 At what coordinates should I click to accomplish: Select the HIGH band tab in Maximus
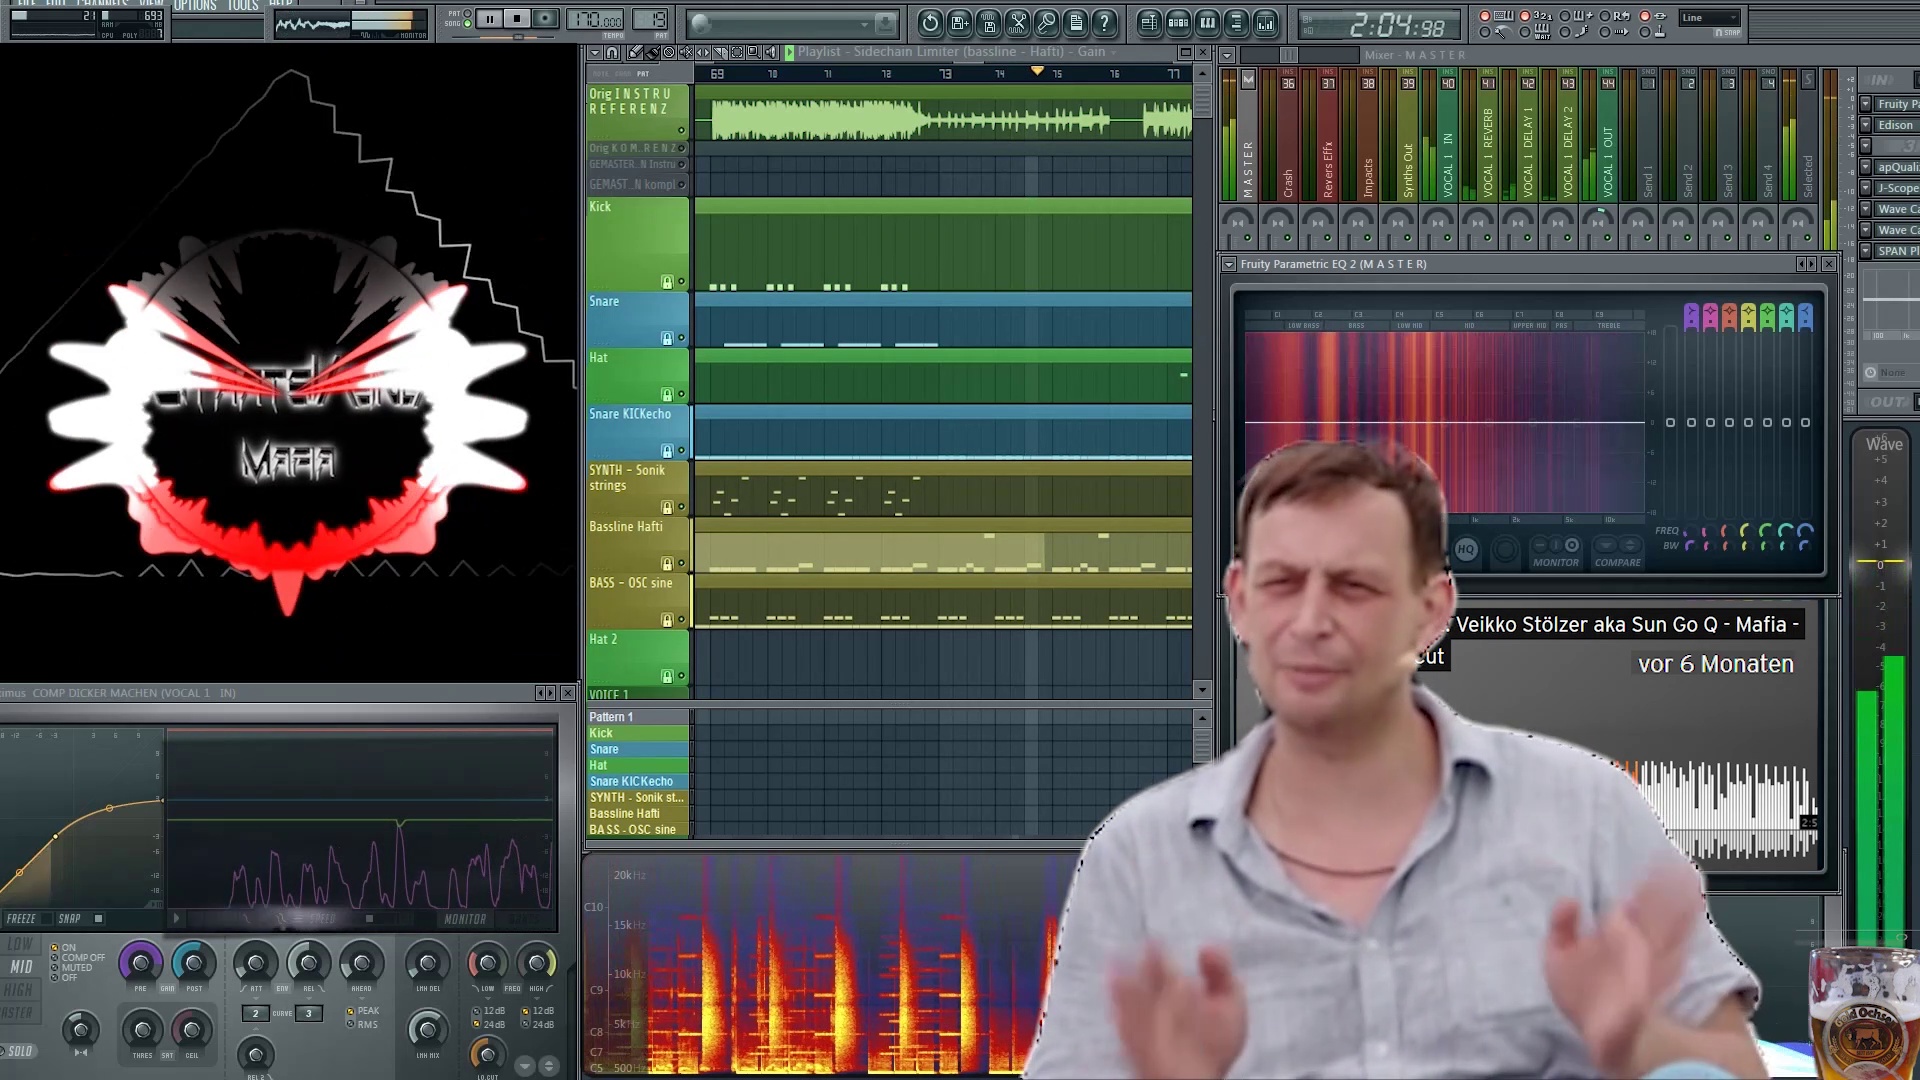[18, 989]
